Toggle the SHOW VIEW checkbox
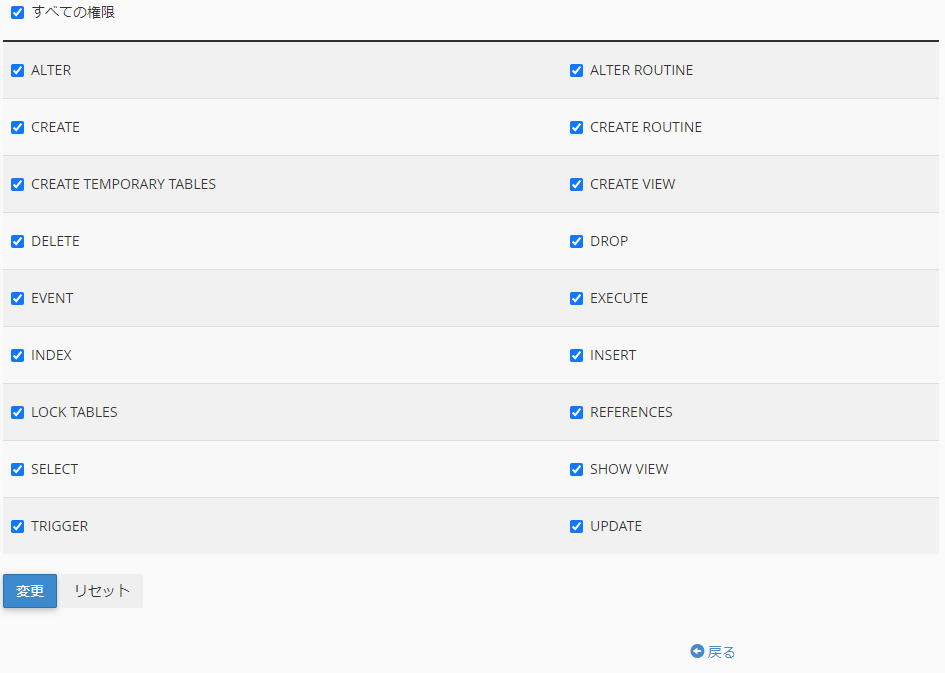945x673 pixels. (x=576, y=470)
